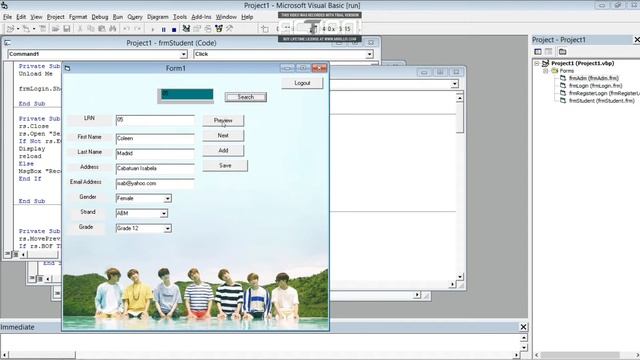Screen dimensions: 640x360
Task: Click the Next button on Form1
Action: click(x=223, y=136)
